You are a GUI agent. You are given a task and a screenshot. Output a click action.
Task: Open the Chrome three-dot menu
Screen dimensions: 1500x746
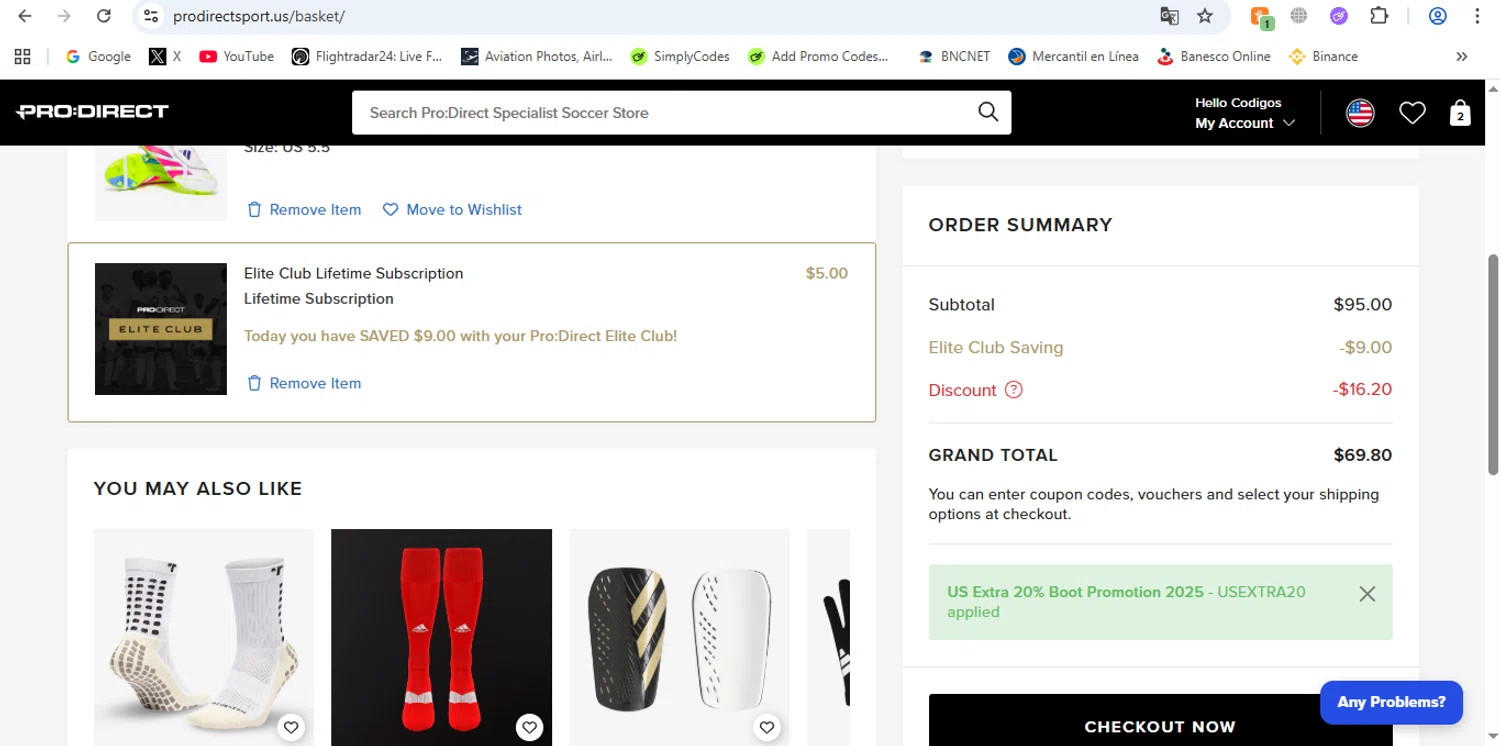tap(1478, 16)
